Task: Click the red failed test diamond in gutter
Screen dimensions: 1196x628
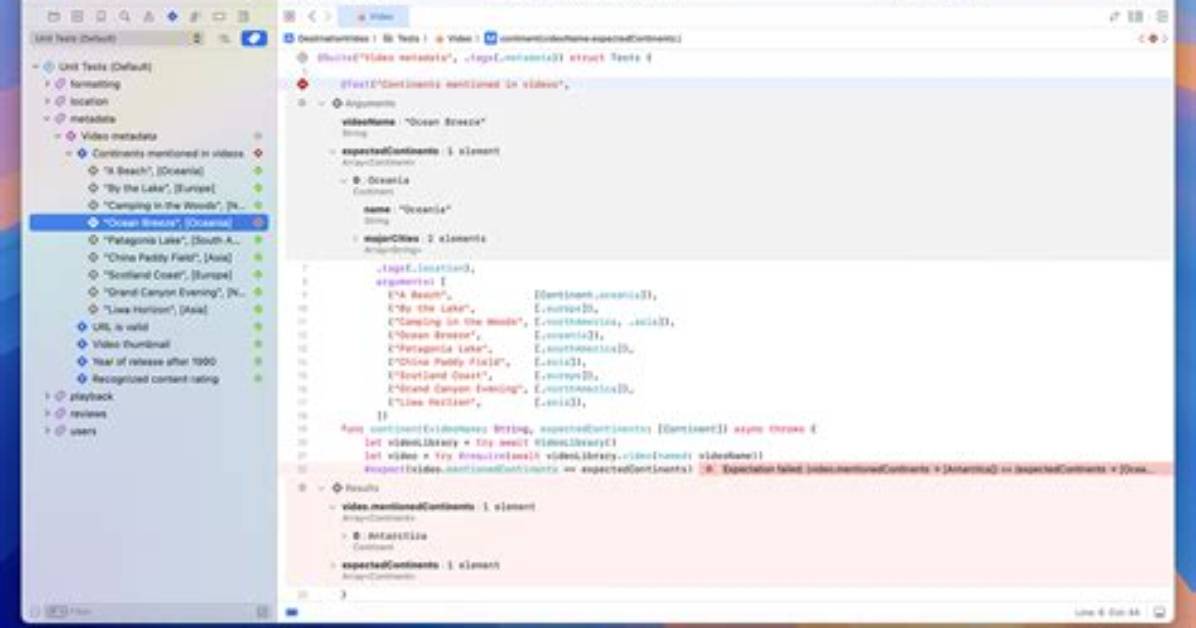Action: [x=302, y=84]
